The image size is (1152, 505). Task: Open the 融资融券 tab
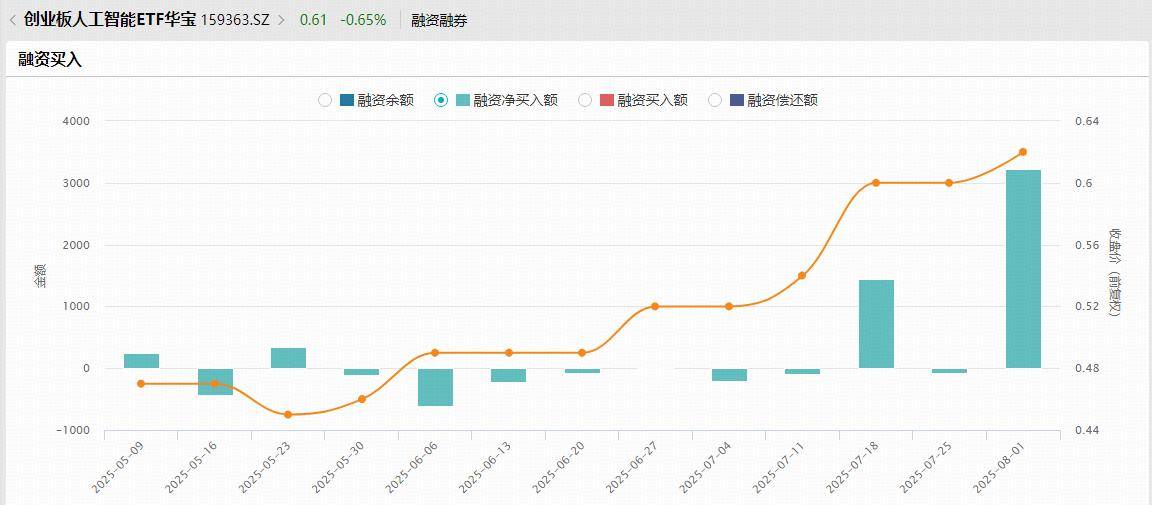click(x=439, y=20)
